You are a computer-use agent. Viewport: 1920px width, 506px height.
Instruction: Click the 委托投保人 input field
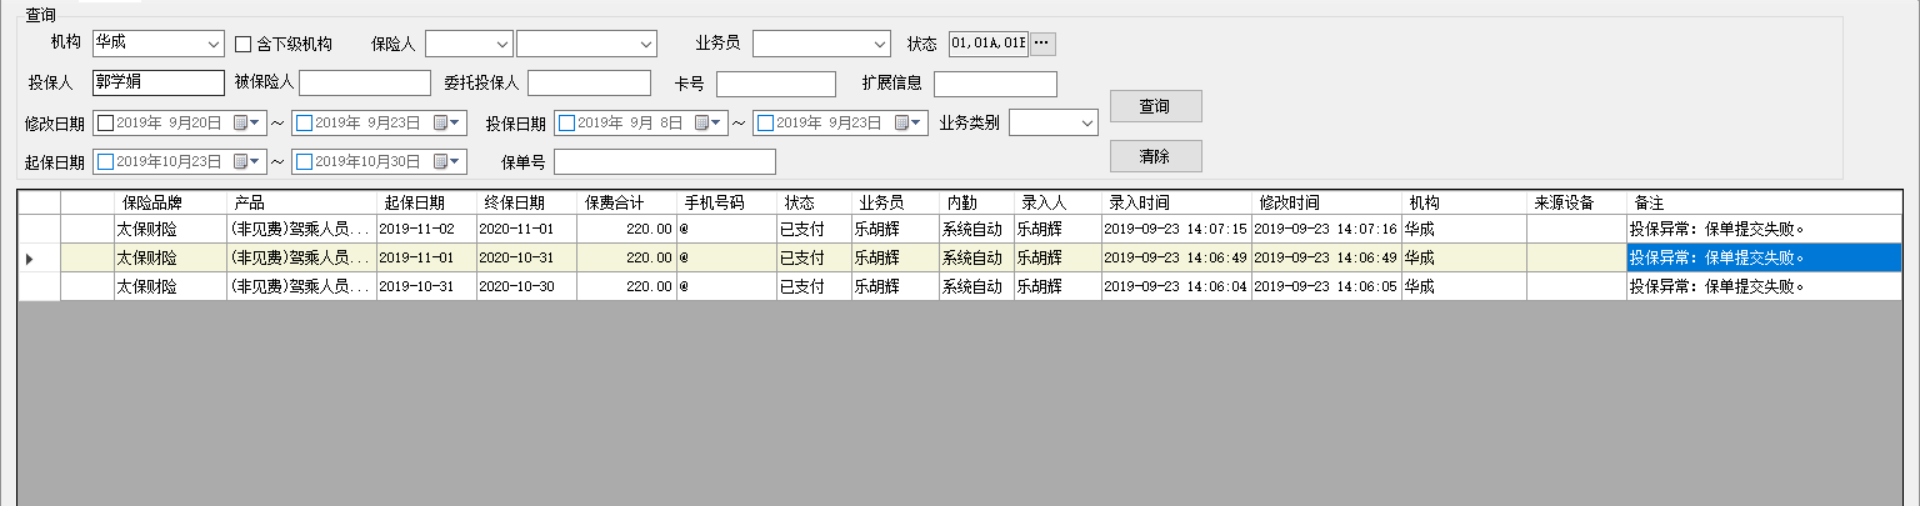(589, 83)
